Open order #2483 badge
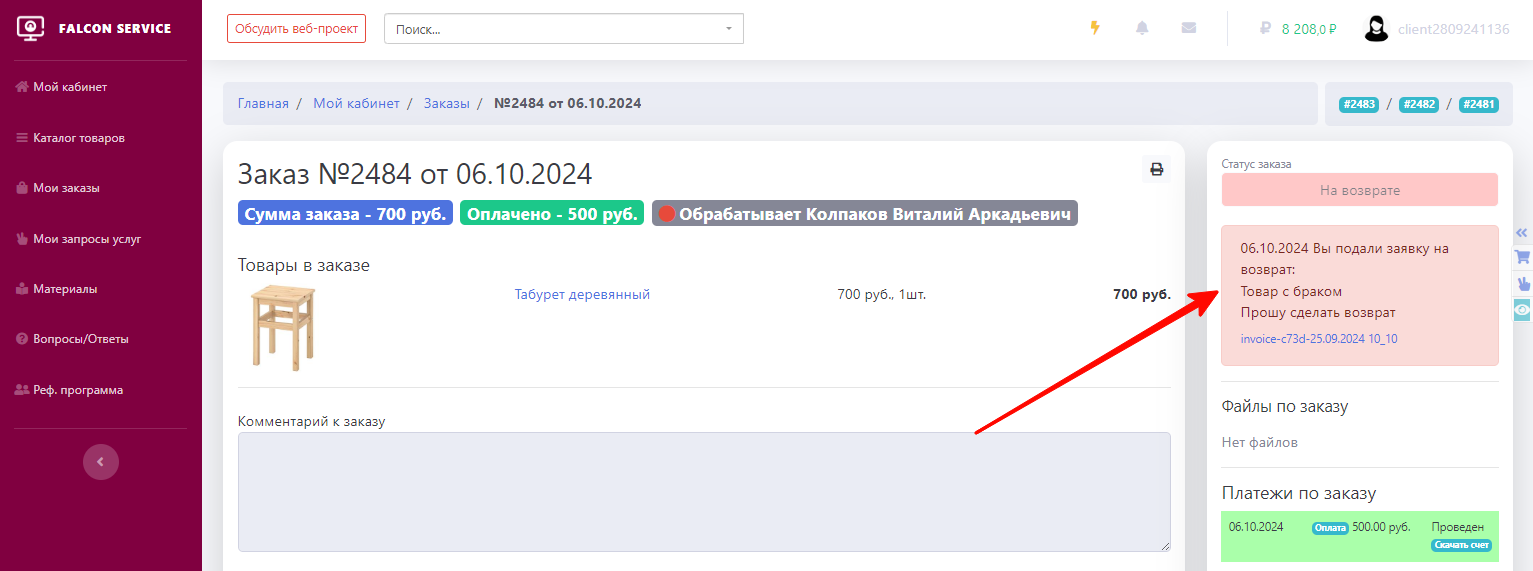The width and height of the screenshot is (1533, 571). (x=1359, y=104)
